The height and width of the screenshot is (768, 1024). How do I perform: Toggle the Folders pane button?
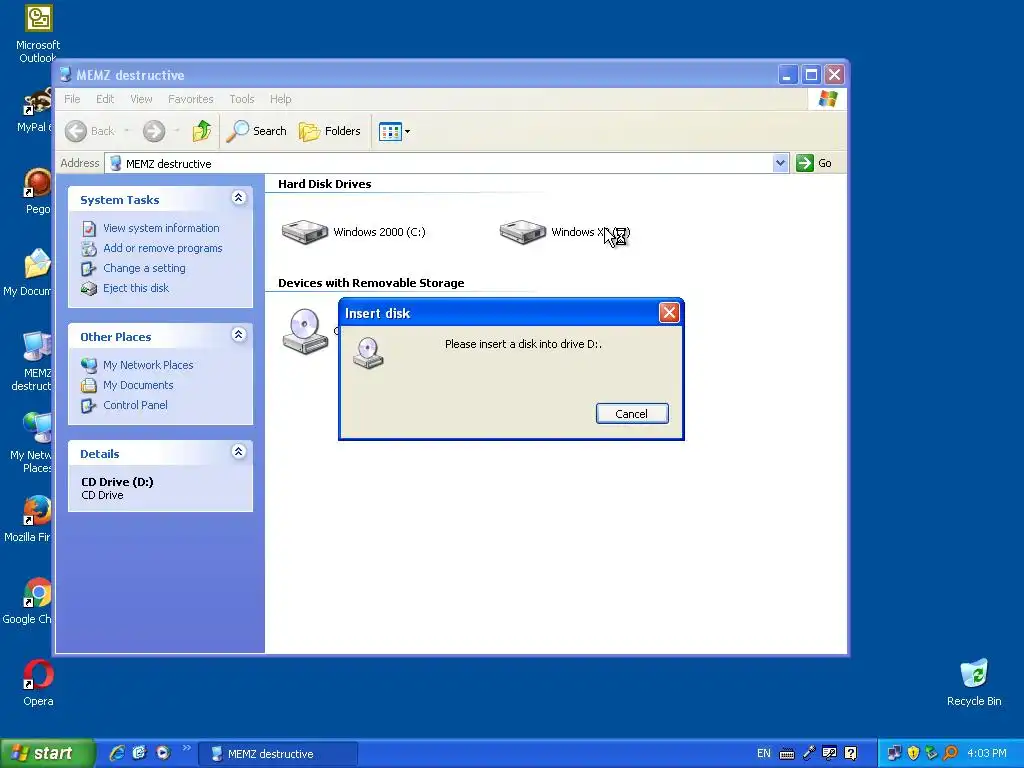[x=330, y=131]
